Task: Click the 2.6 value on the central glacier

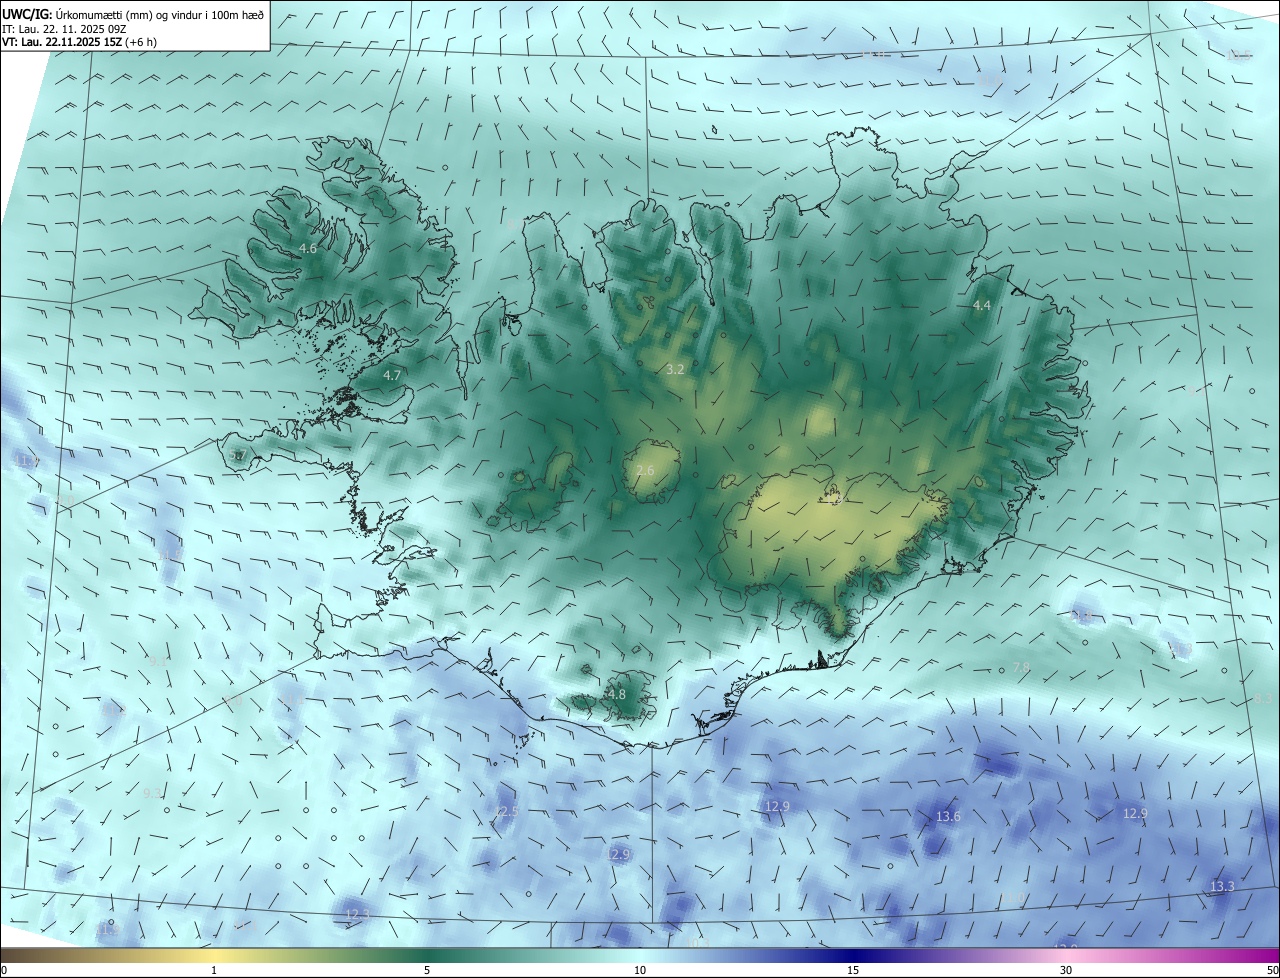Action: click(x=645, y=470)
